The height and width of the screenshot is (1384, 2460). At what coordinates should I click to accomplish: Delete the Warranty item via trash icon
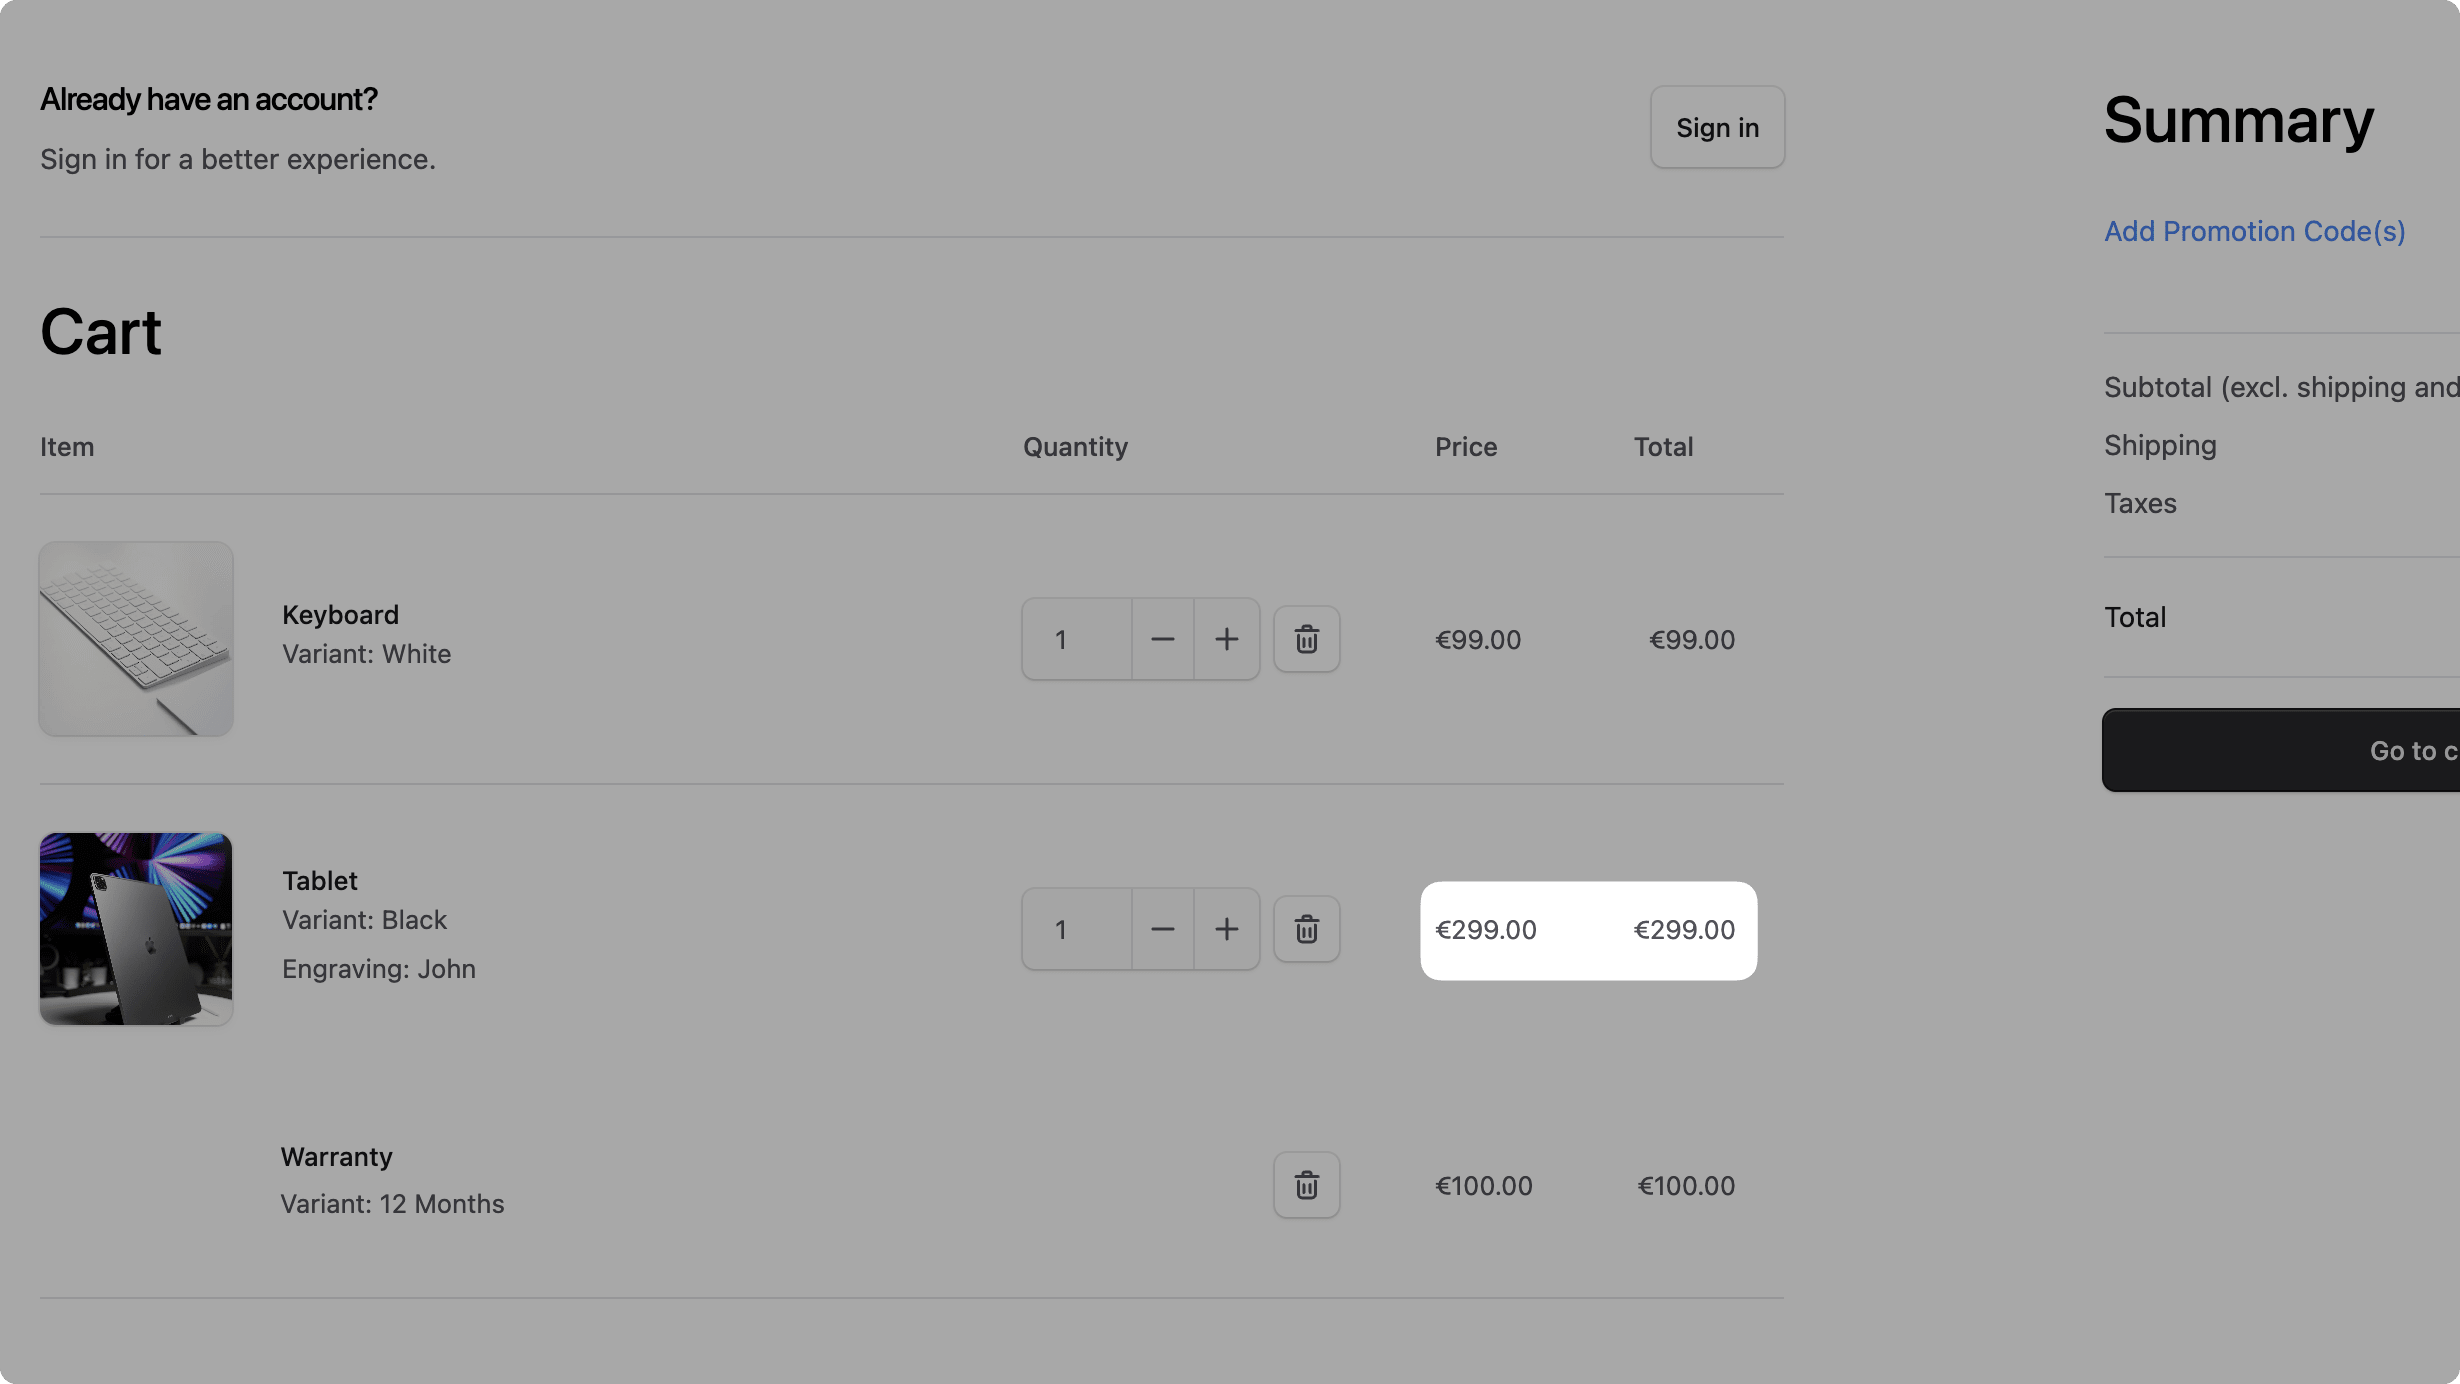point(1306,1185)
